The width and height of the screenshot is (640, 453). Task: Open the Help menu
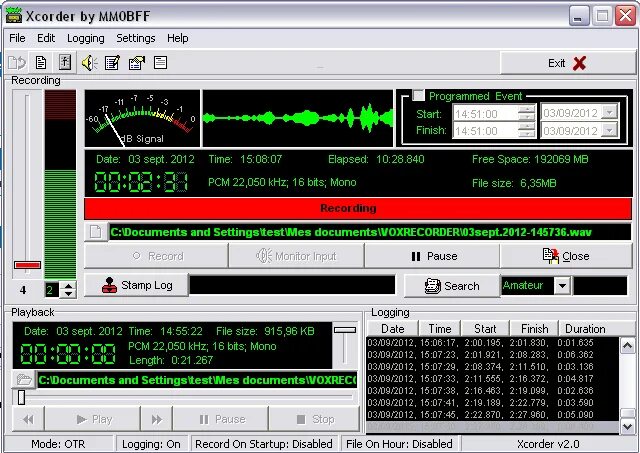178,38
